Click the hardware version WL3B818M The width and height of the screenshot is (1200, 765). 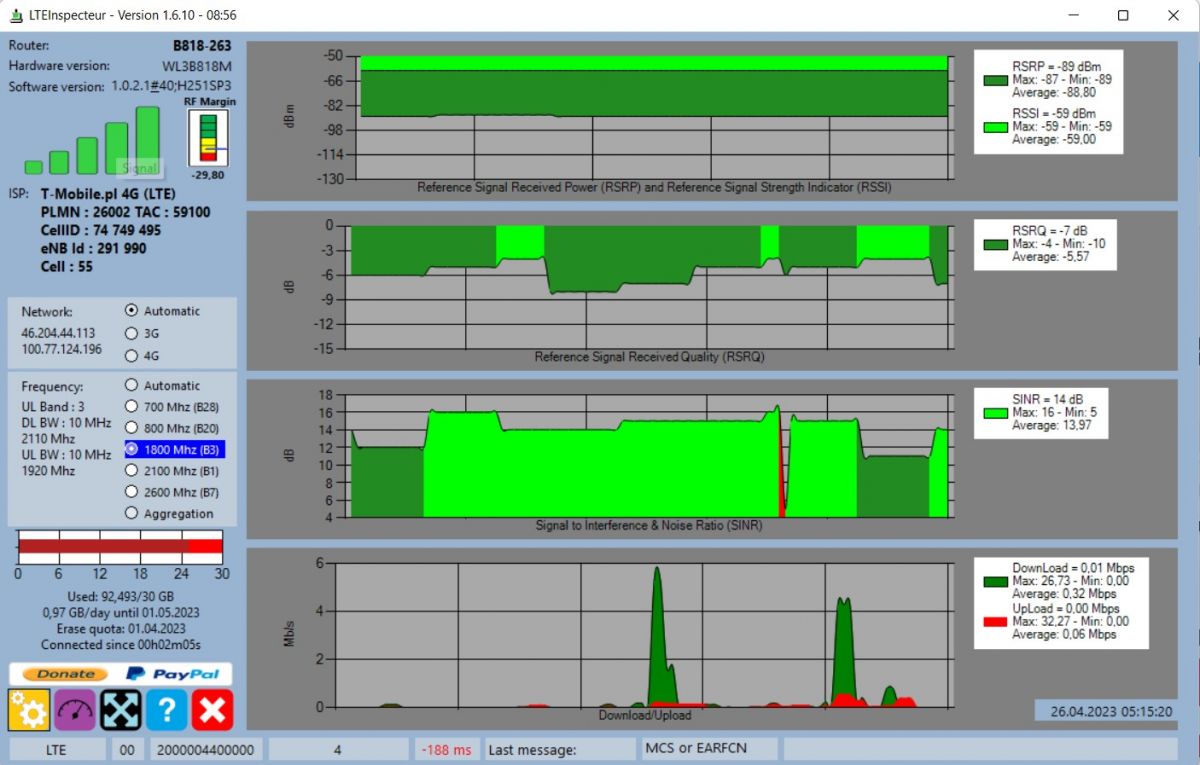[x=198, y=66]
